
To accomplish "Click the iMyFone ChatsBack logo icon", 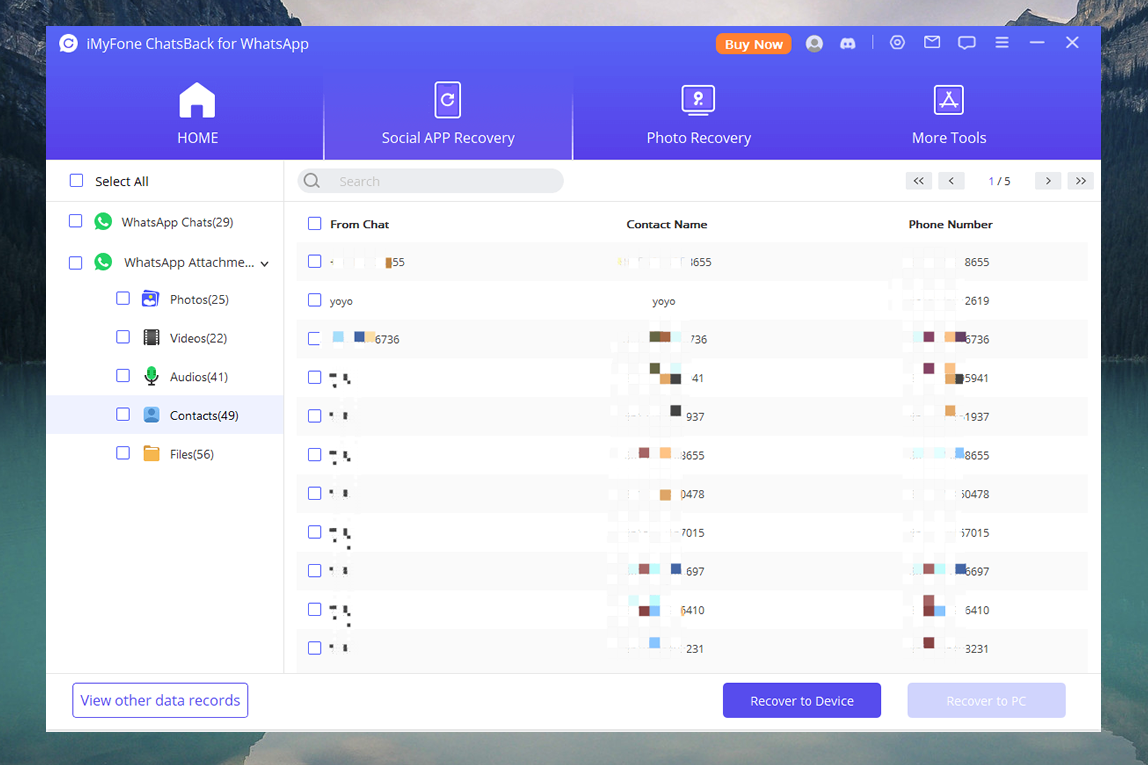I will 68,44.
